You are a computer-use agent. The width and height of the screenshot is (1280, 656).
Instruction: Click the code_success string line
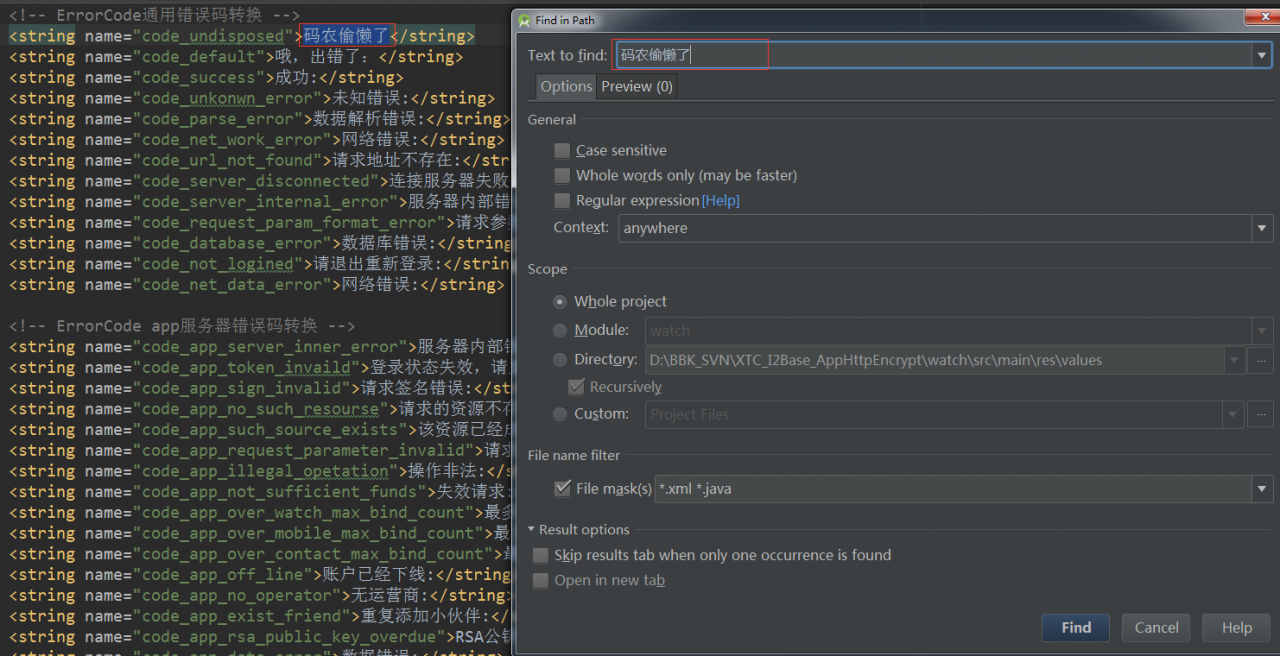[x=206, y=77]
